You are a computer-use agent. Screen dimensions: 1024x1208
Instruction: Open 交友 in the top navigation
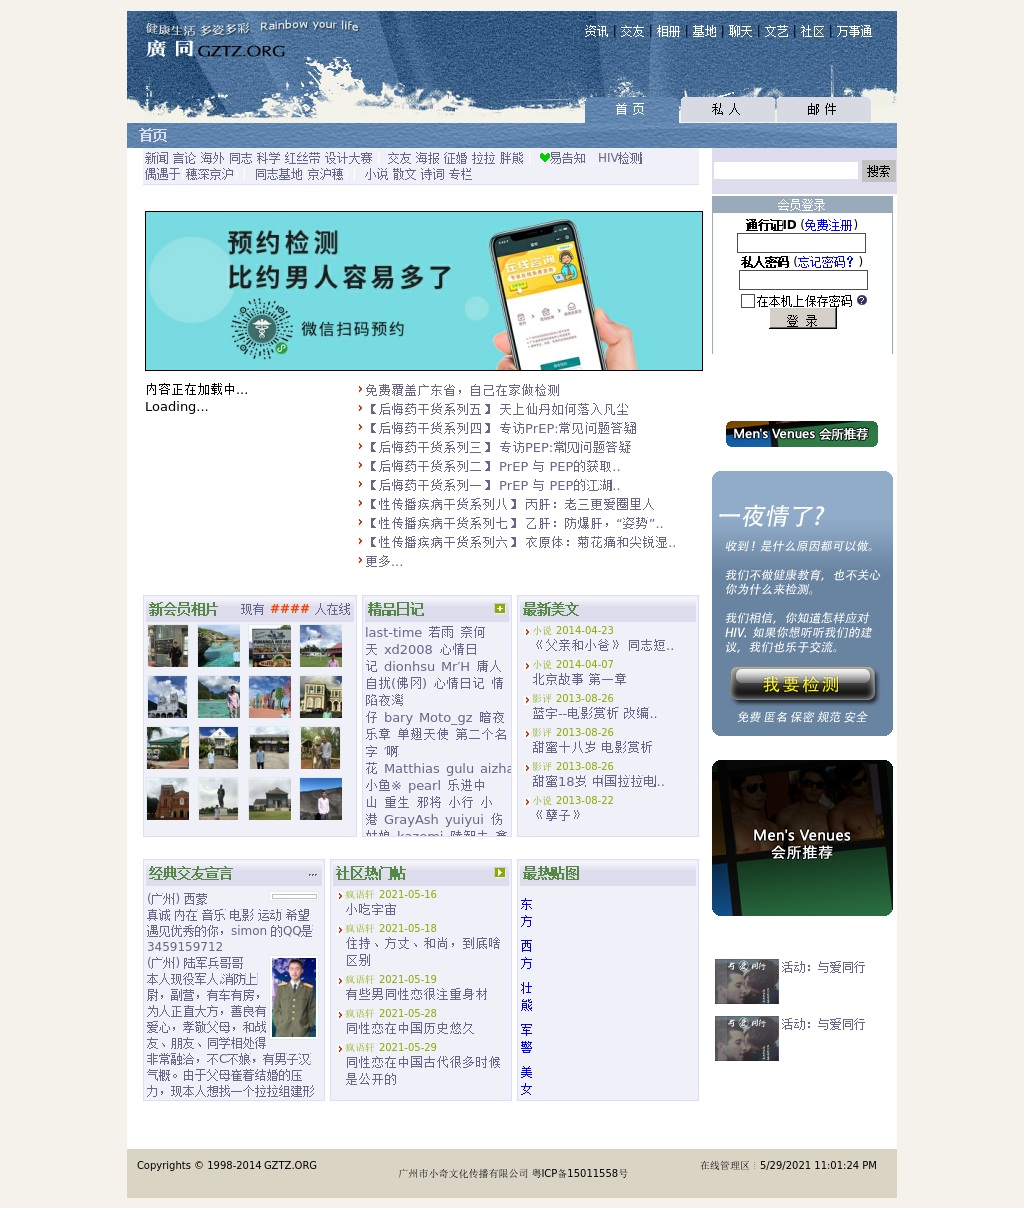coord(633,31)
